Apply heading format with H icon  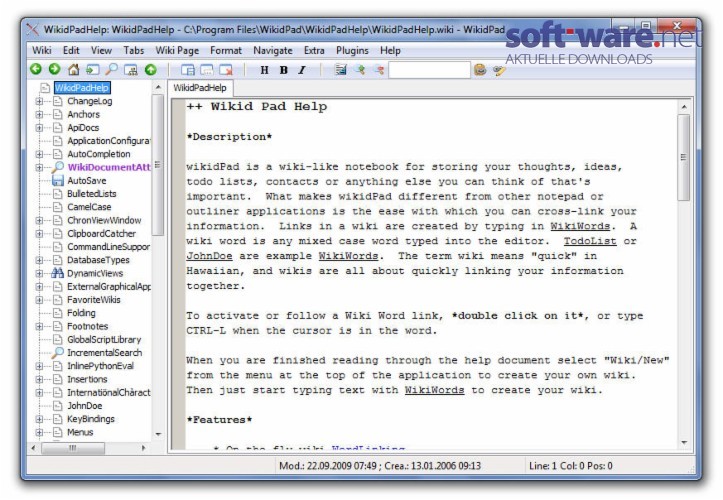tap(264, 70)
